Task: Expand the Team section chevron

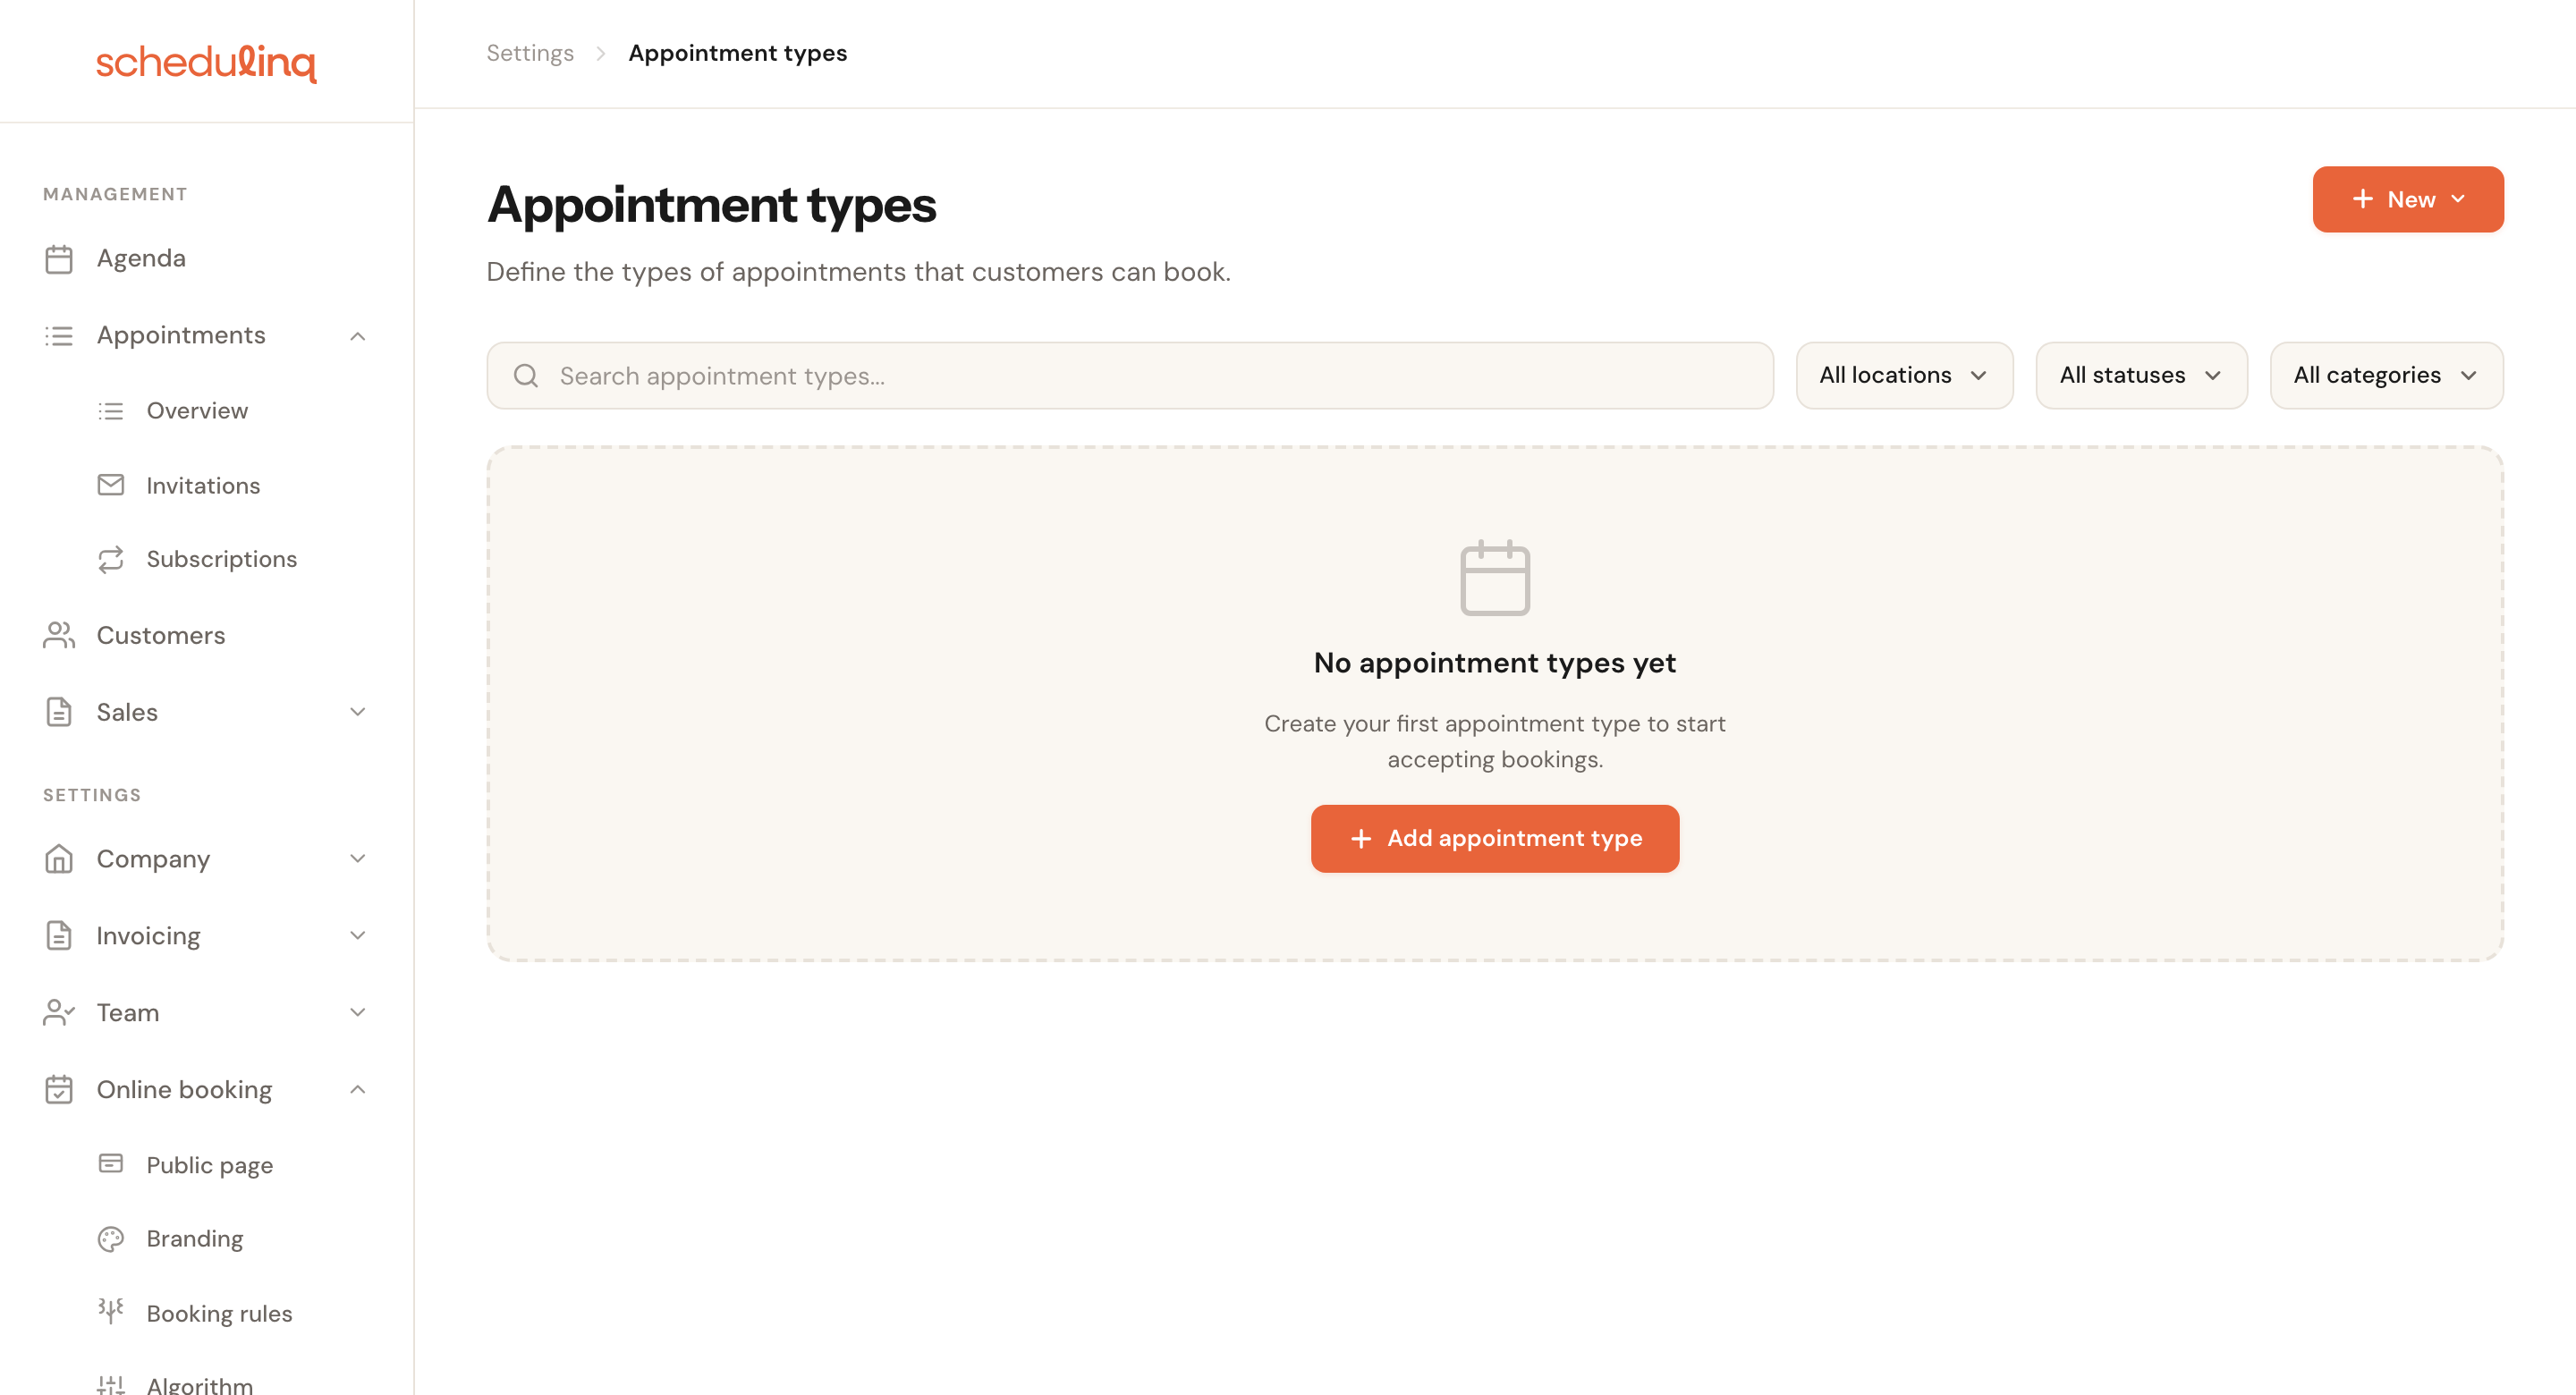Action: [358, 1013]
